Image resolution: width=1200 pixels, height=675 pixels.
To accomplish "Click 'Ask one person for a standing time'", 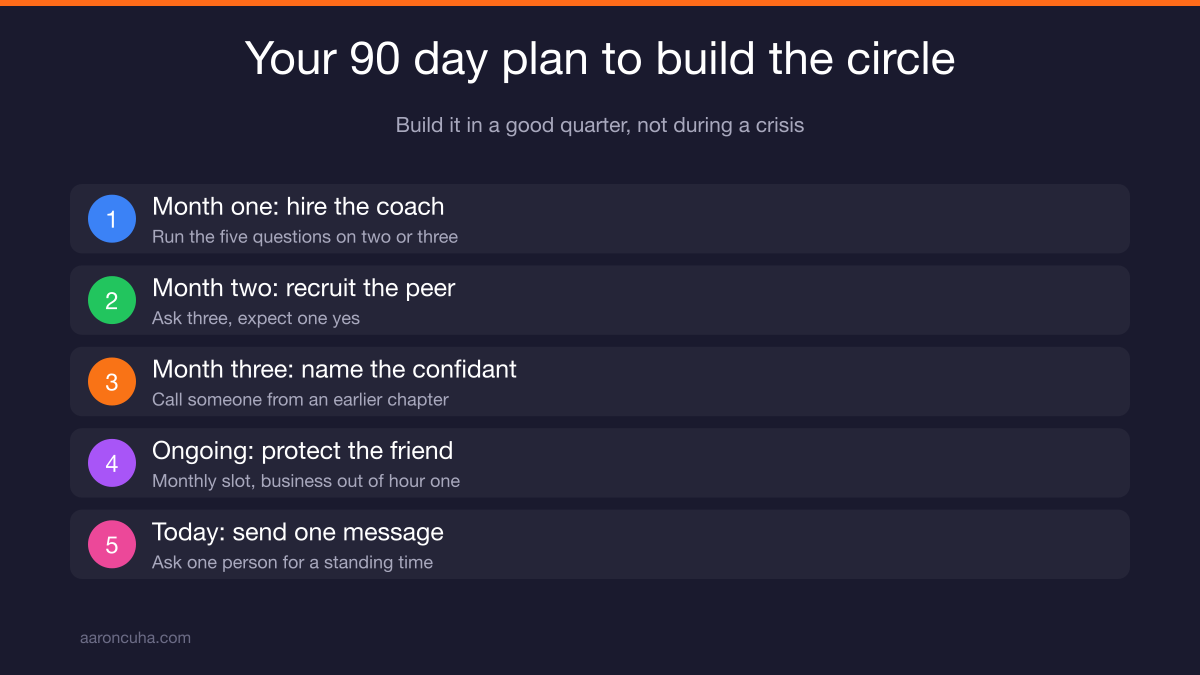I will pyautogui.click(x=292, y=563).
